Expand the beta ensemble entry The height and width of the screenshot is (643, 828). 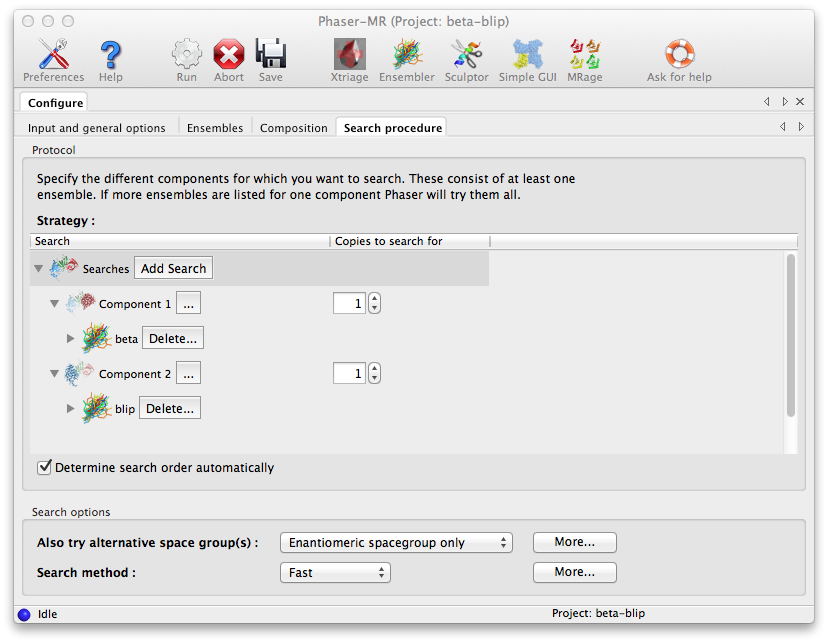coord(71,339)
